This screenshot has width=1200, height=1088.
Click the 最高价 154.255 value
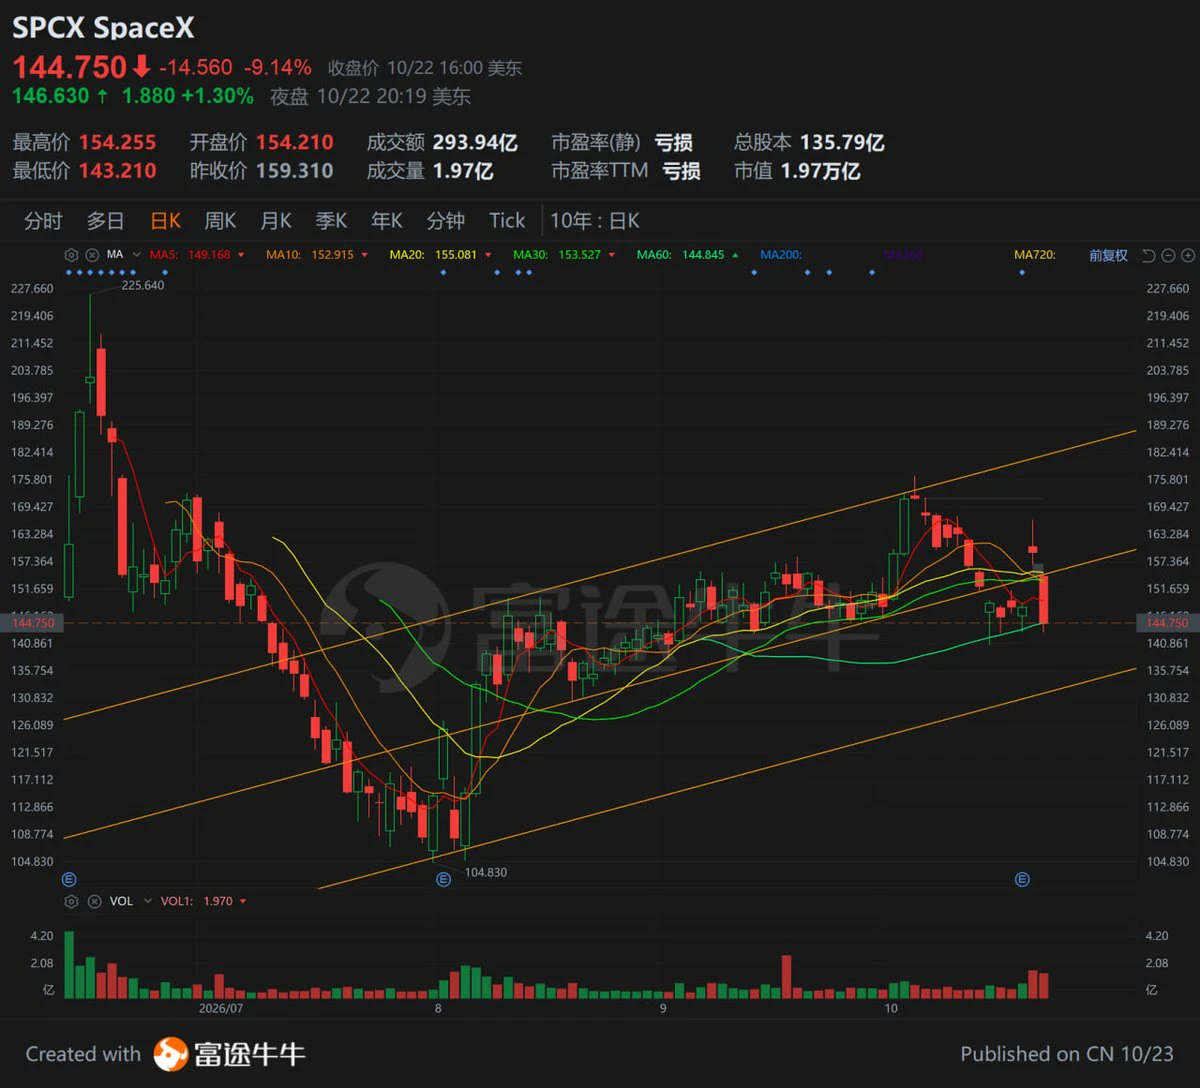(118, 142)
